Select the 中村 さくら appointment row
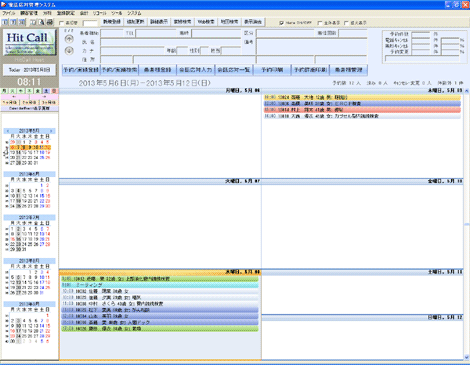The width and height of the screenshot is (470, 365). (160, 304)
